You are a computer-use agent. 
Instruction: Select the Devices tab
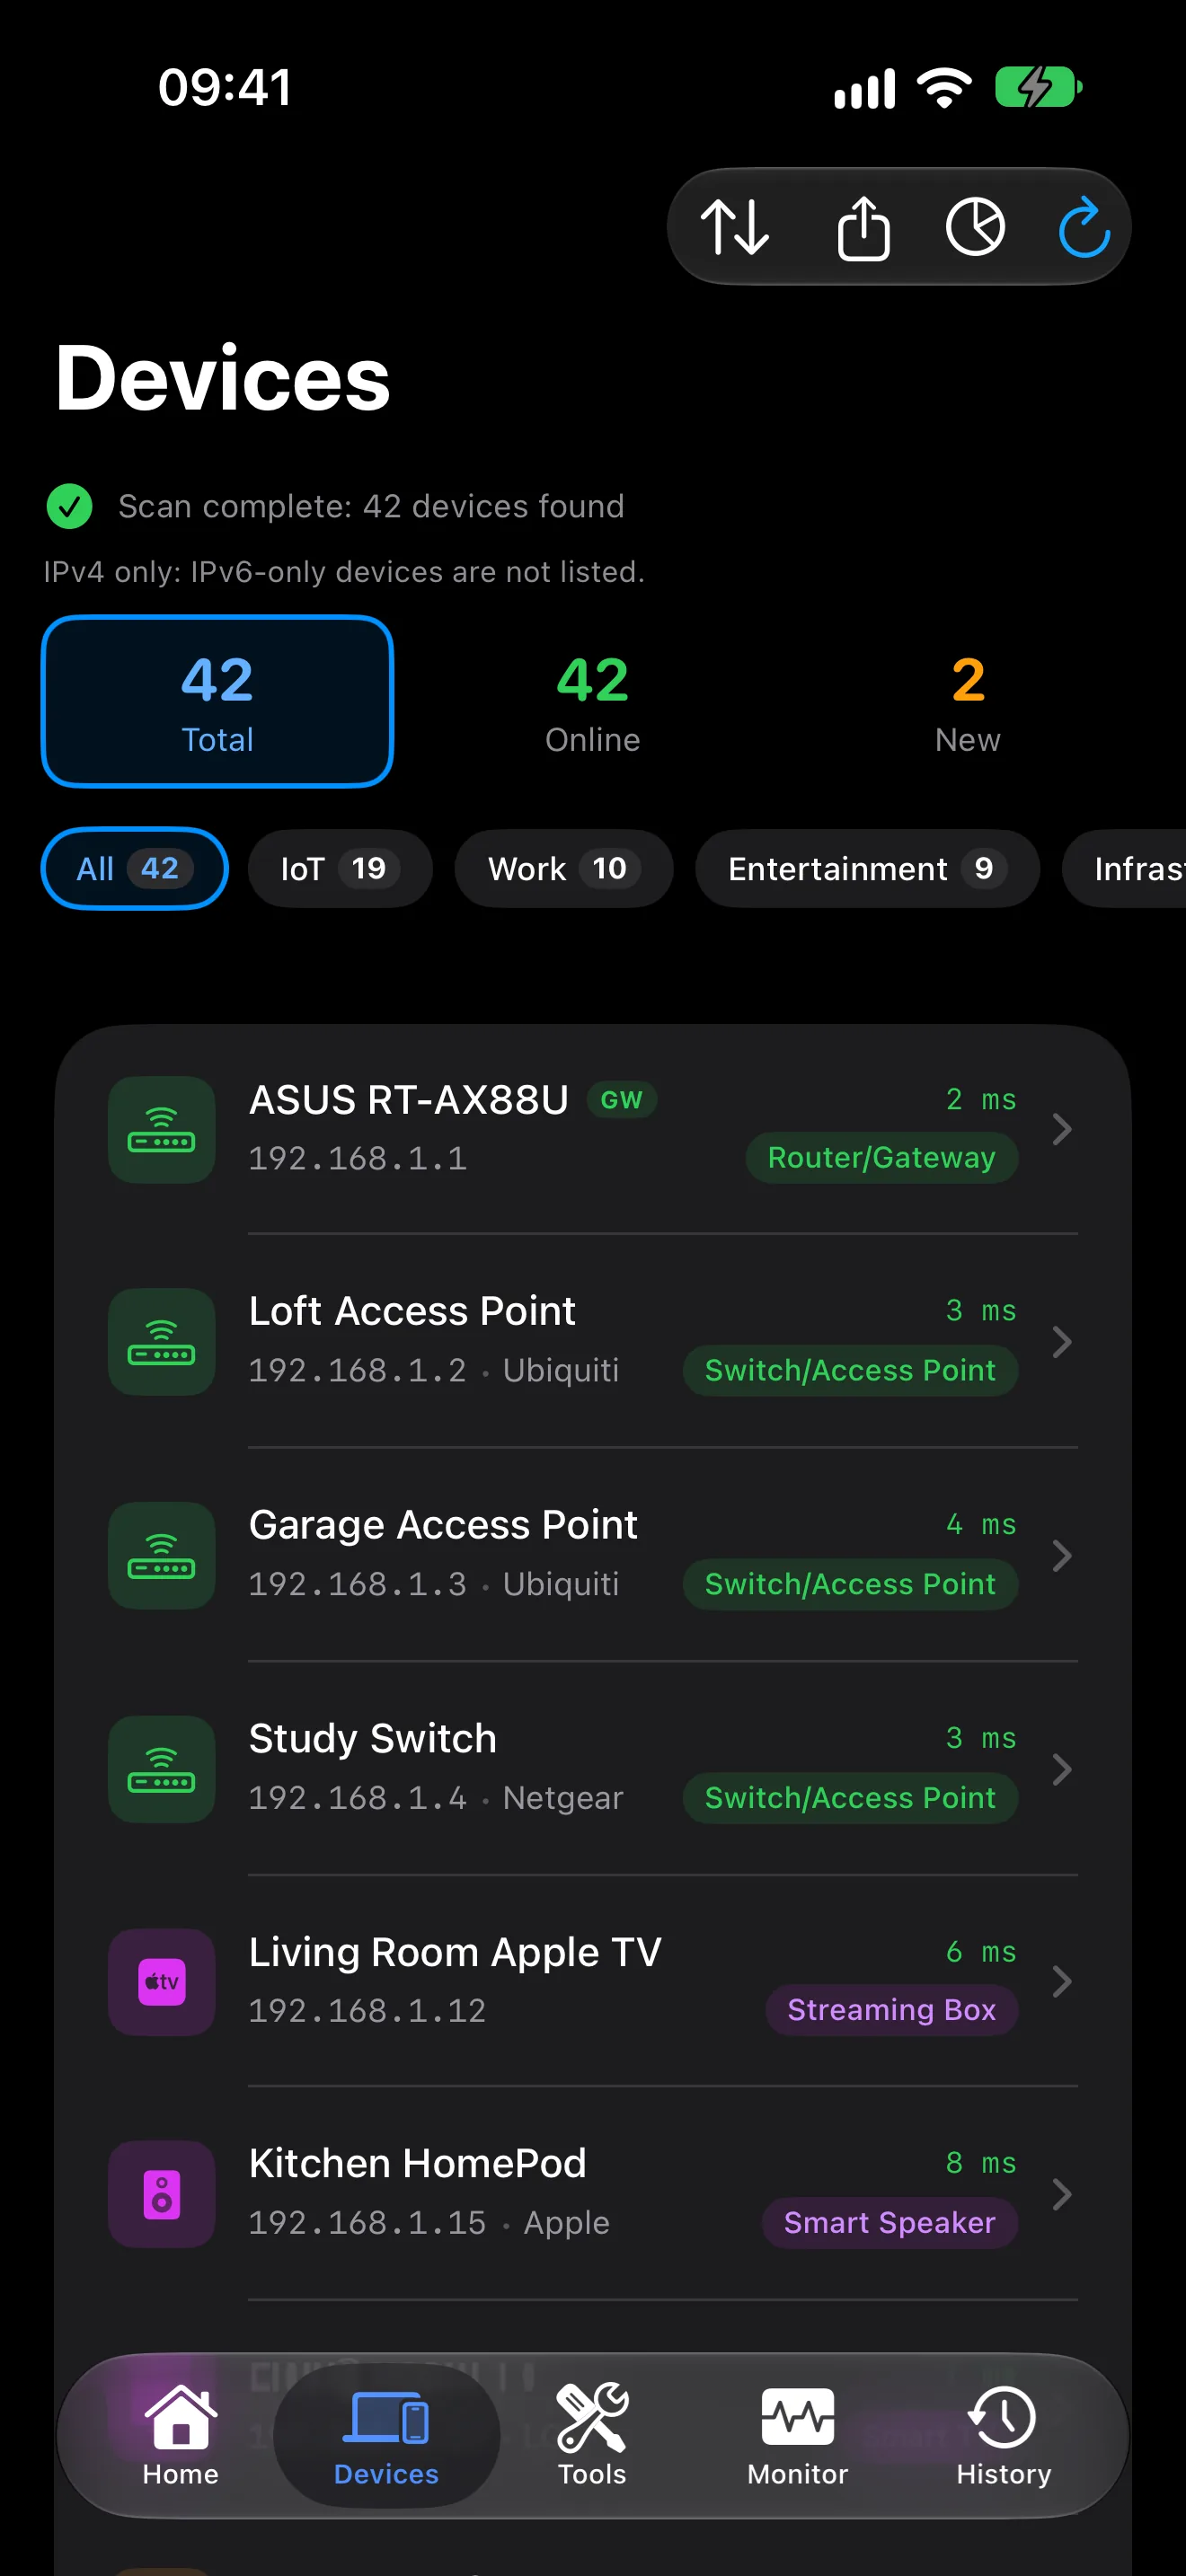tap(386, 2435)
